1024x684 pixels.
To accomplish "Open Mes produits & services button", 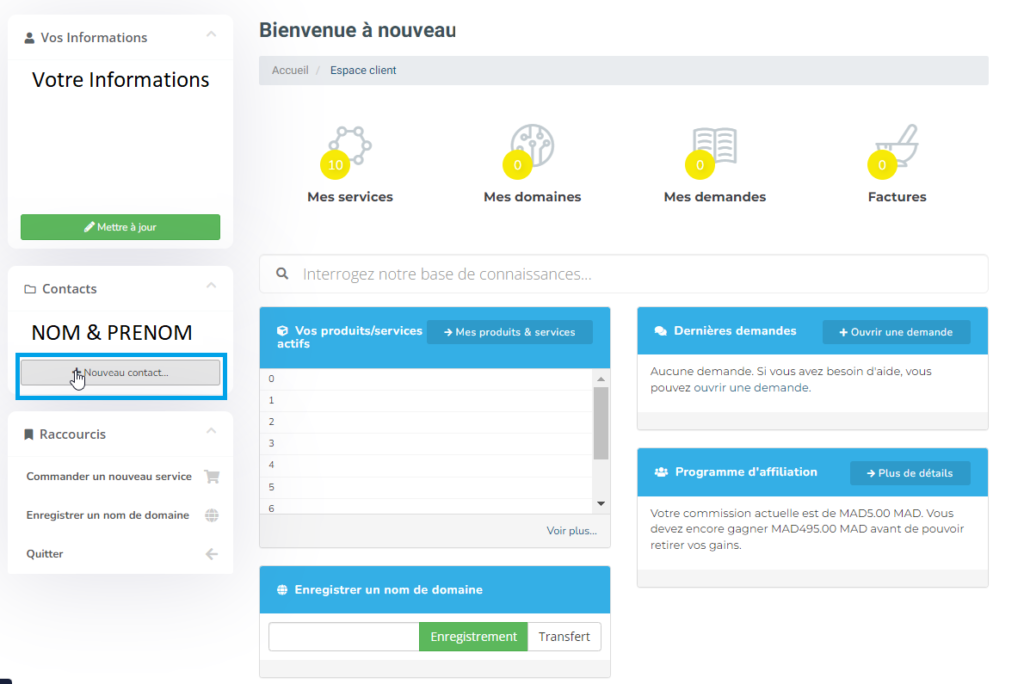I will point(509,332).
